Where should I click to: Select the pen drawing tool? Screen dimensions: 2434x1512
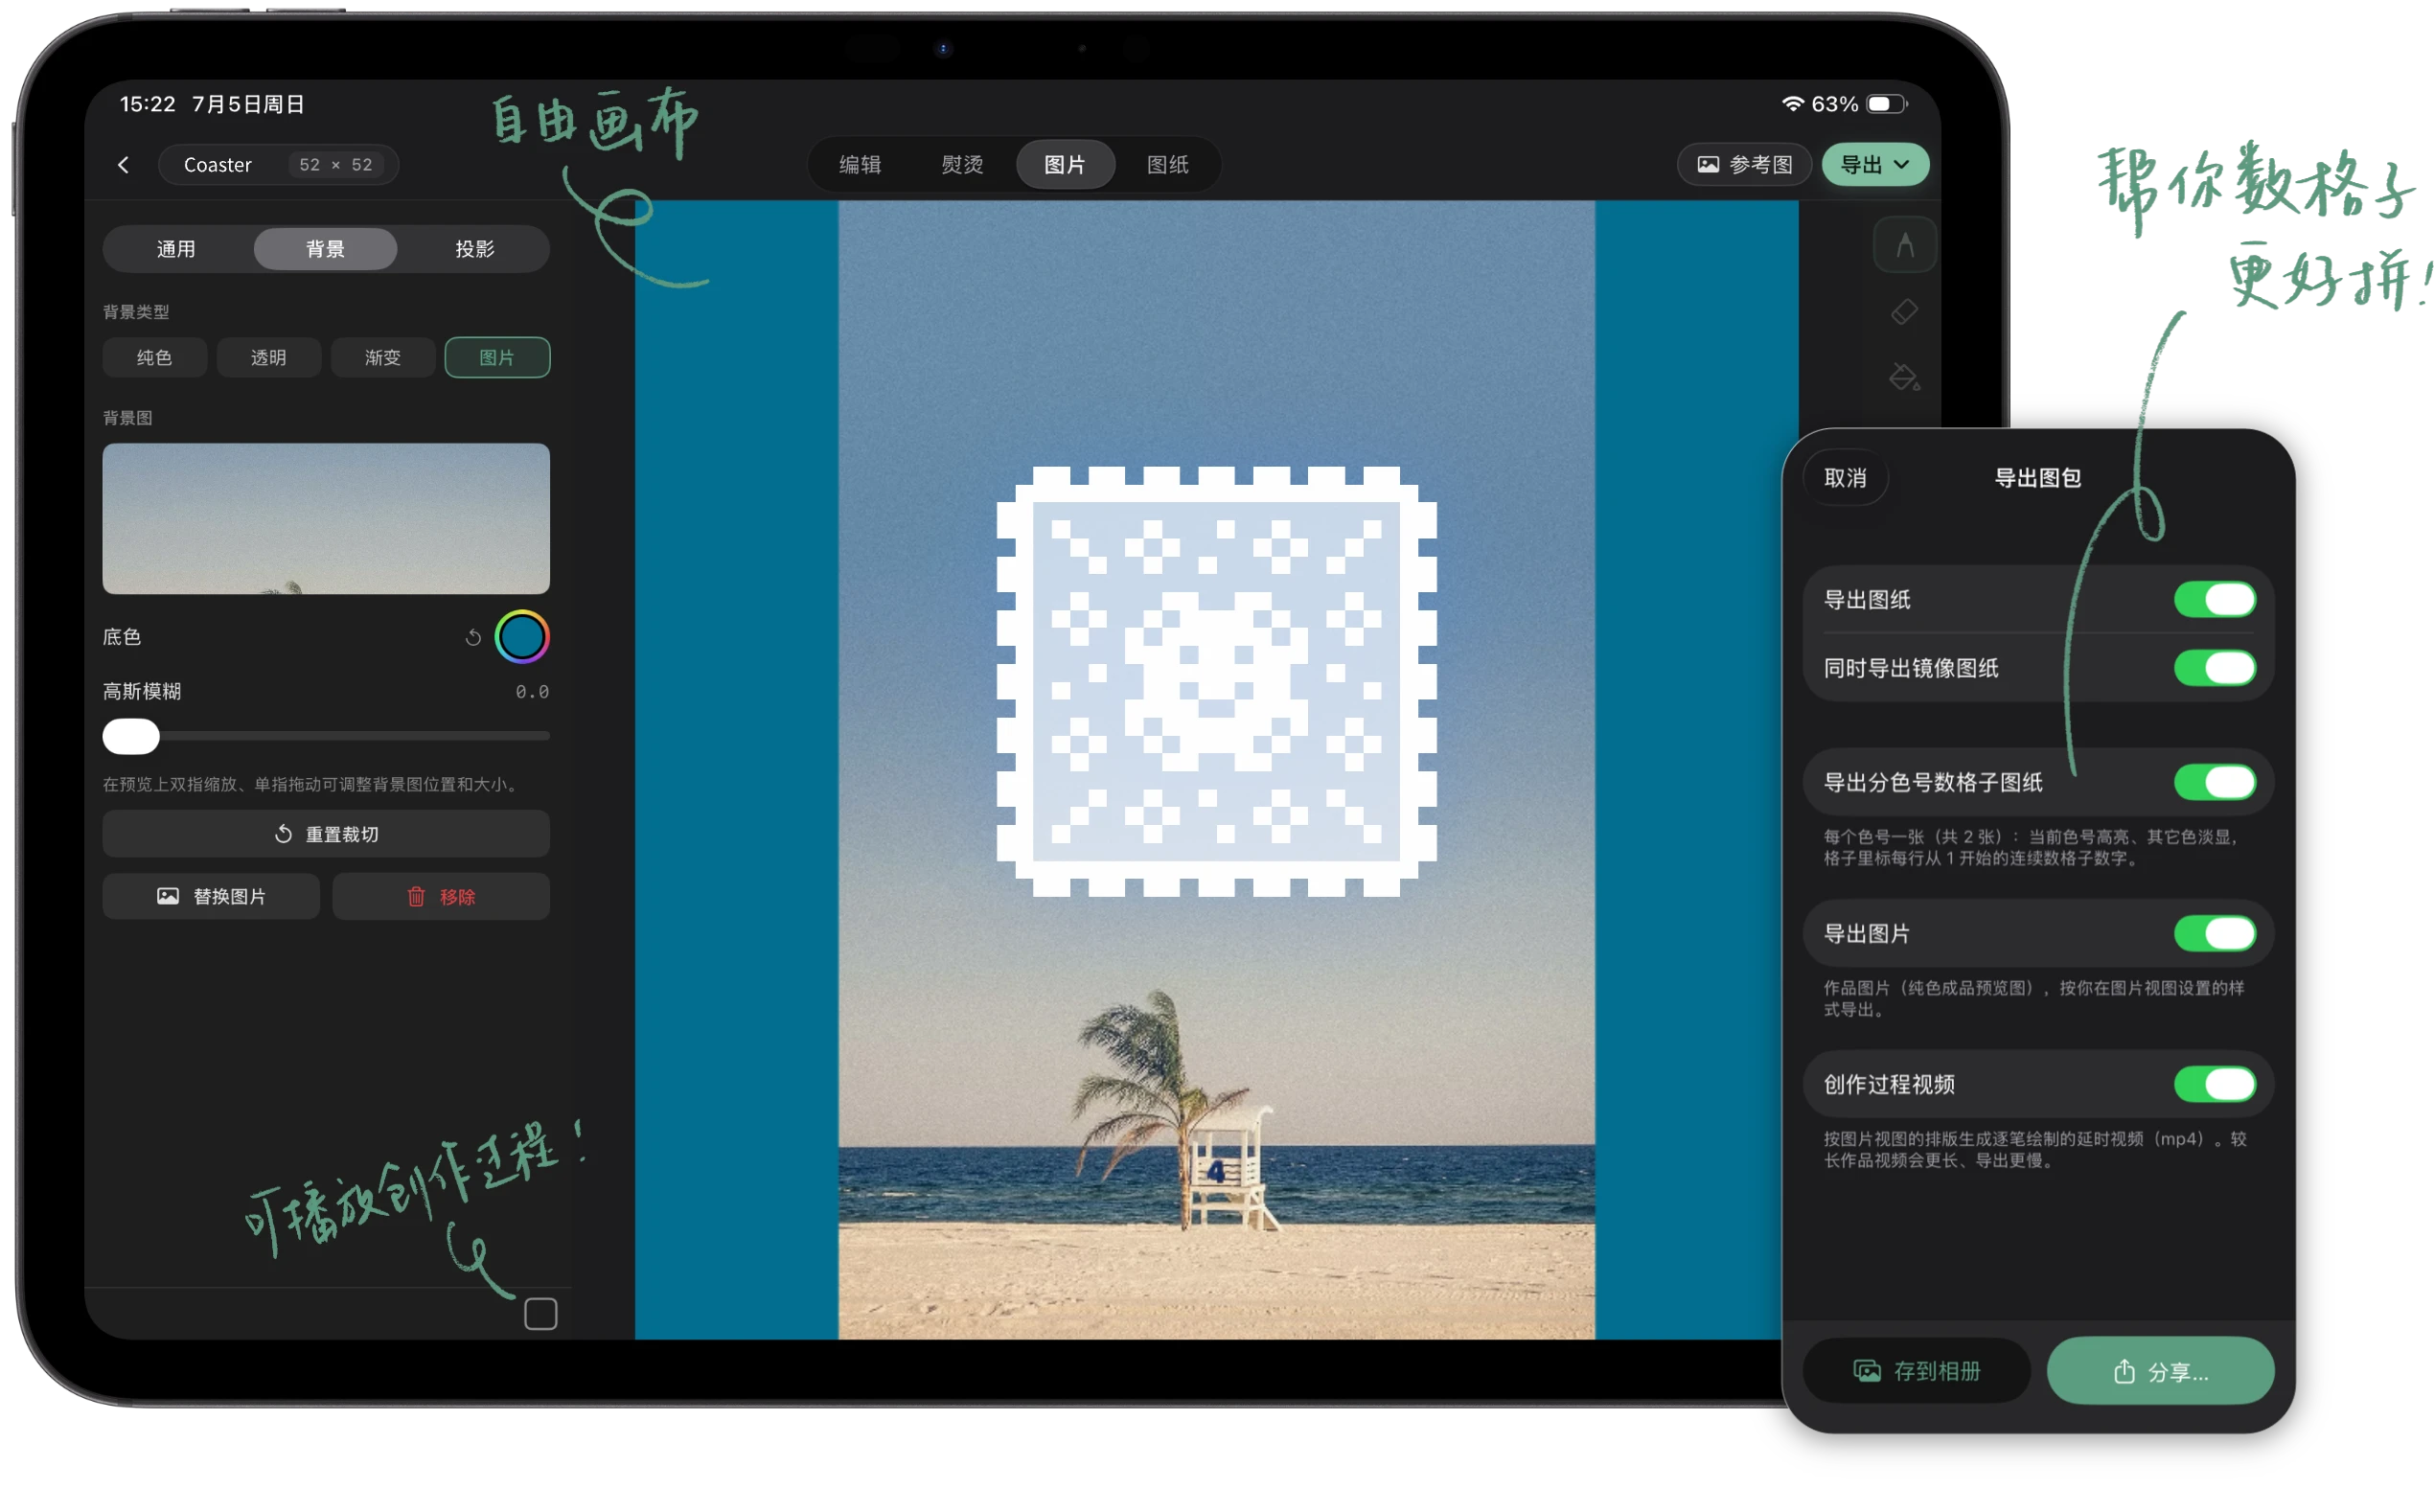pos(1904,245)
